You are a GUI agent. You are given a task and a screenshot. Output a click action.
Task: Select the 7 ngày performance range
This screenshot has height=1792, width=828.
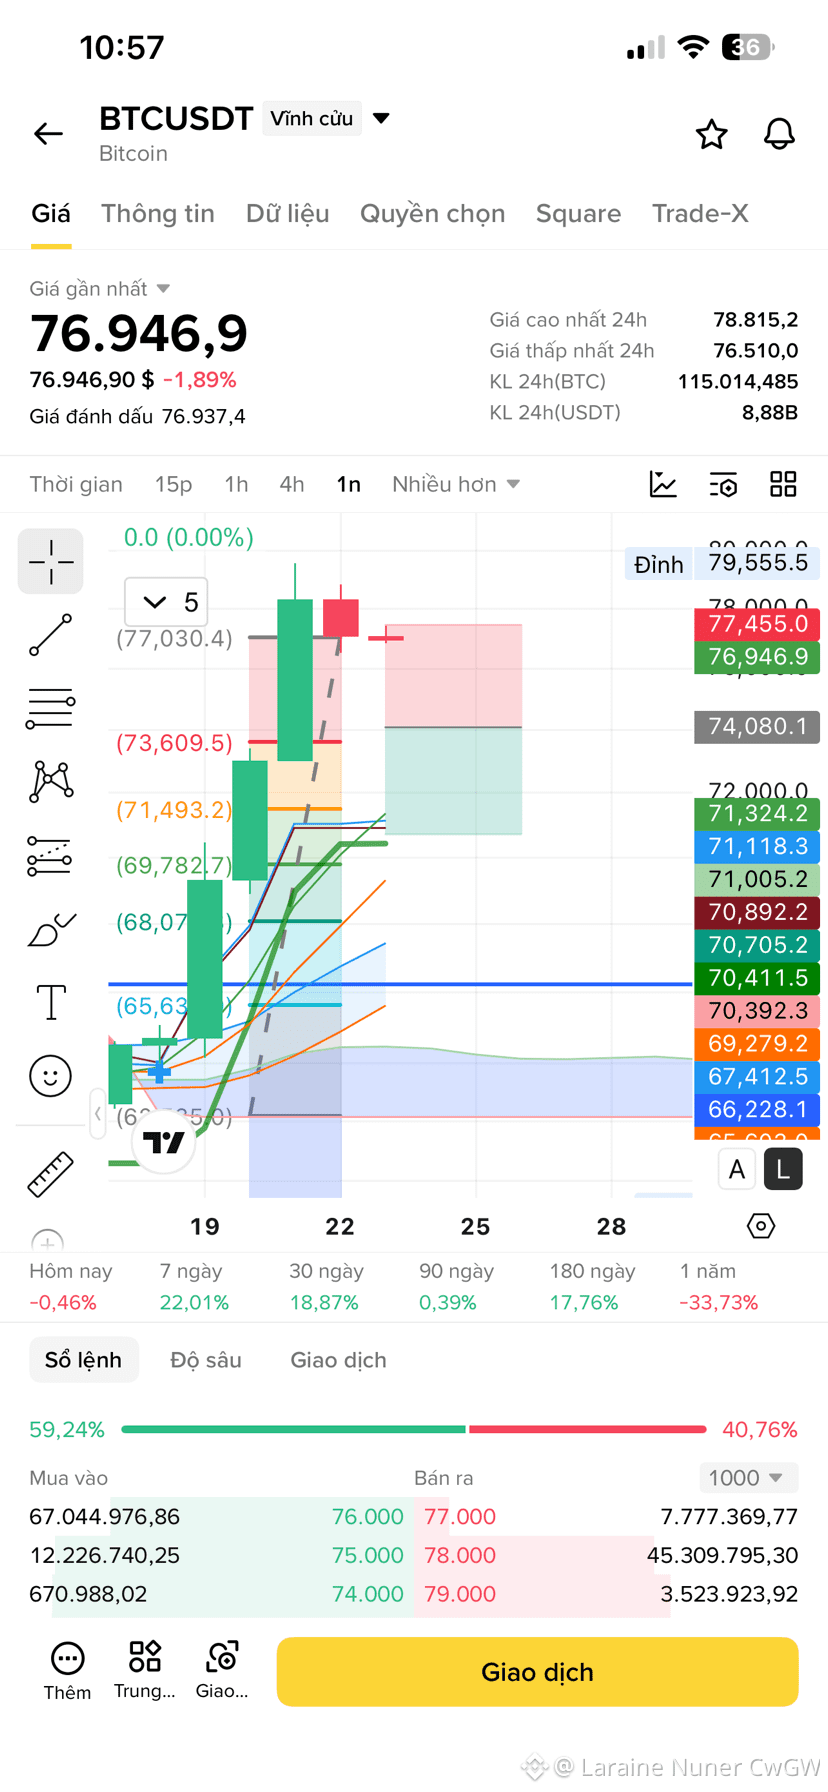(194, 1287)
